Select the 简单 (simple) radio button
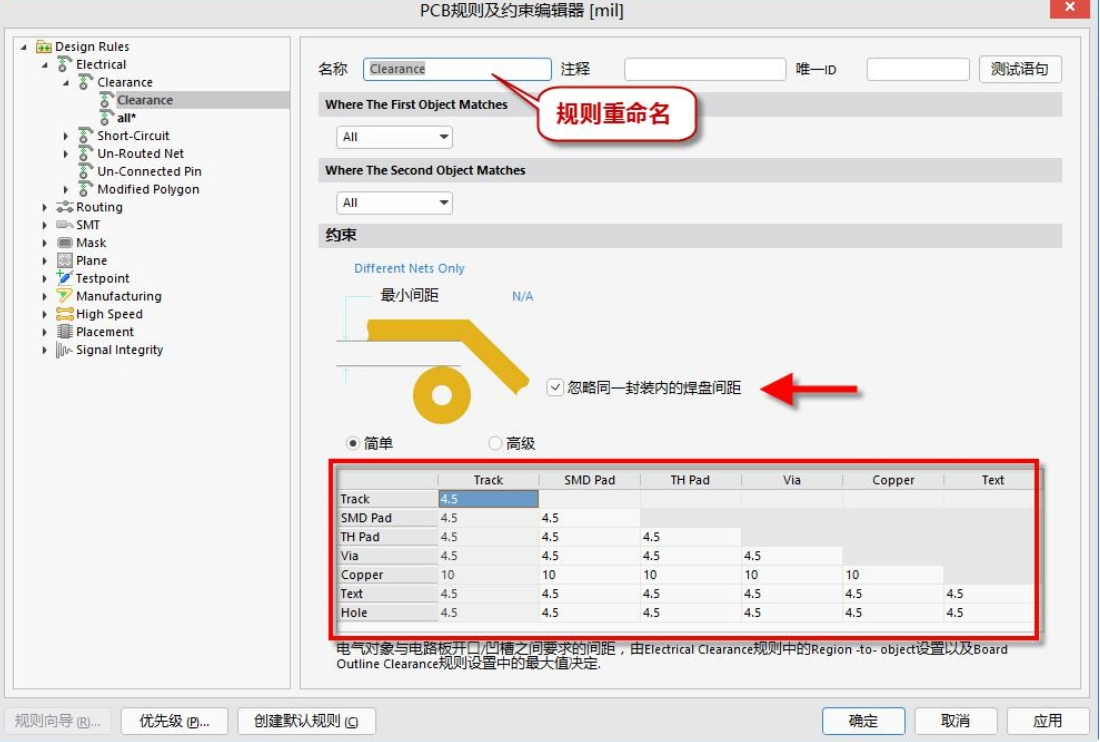This screenshot has height=742, width=1100. (353, 443)
